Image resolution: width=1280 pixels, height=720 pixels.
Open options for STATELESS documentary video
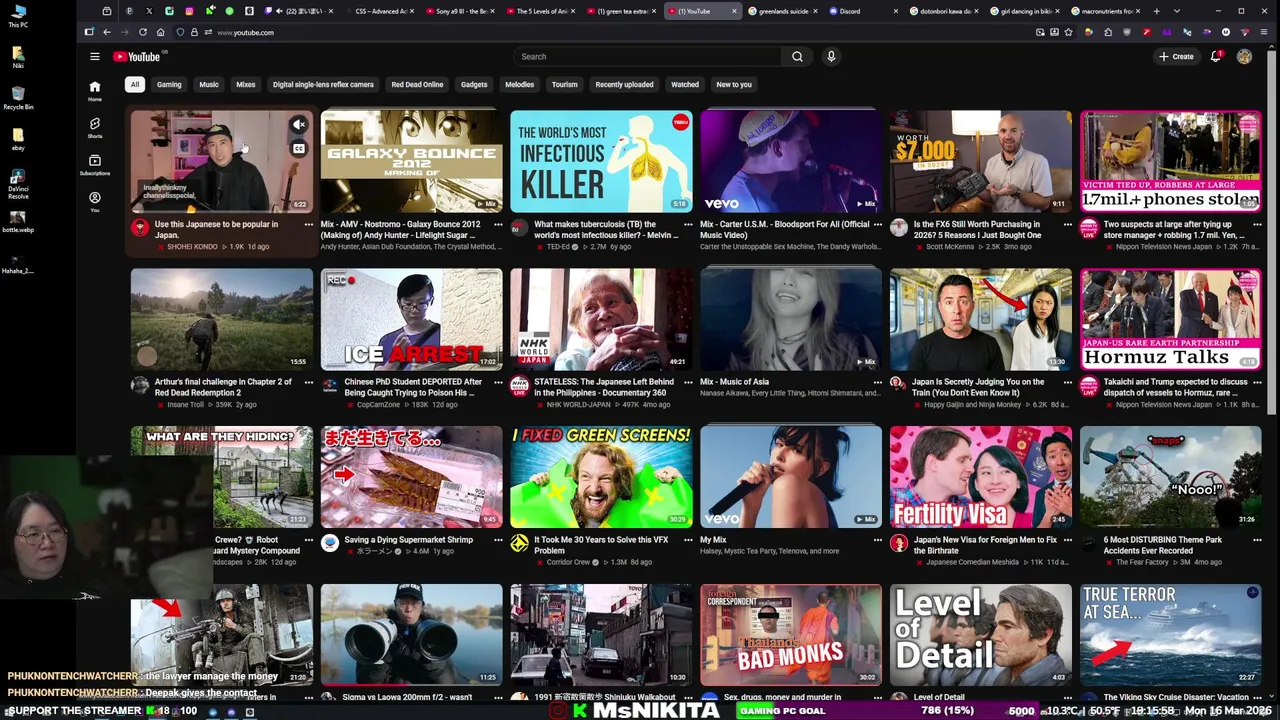tap(688, 382)
